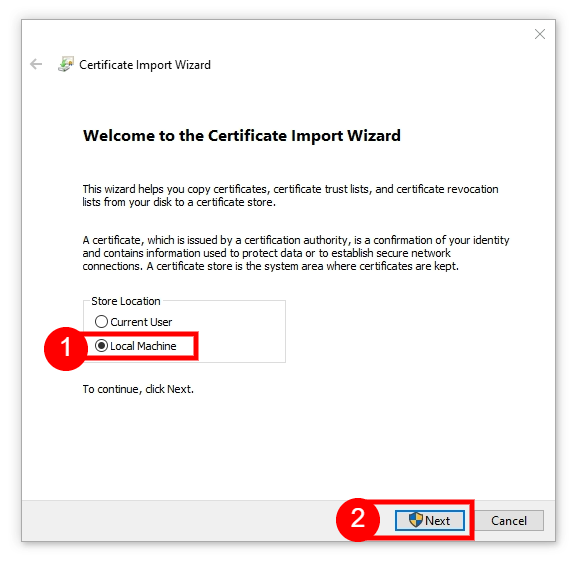Click the Store Location group label
The height and width of the screenshot is (568, 583).
pos(126,301)
